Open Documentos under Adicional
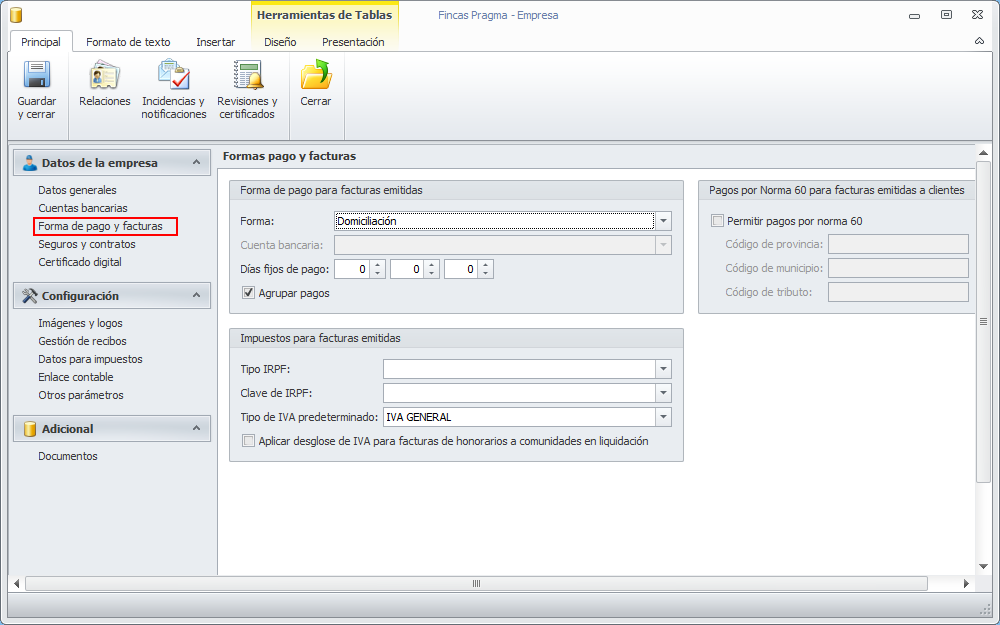The height and width of the screenshot is (625, 1000). [x=68, y=456]
